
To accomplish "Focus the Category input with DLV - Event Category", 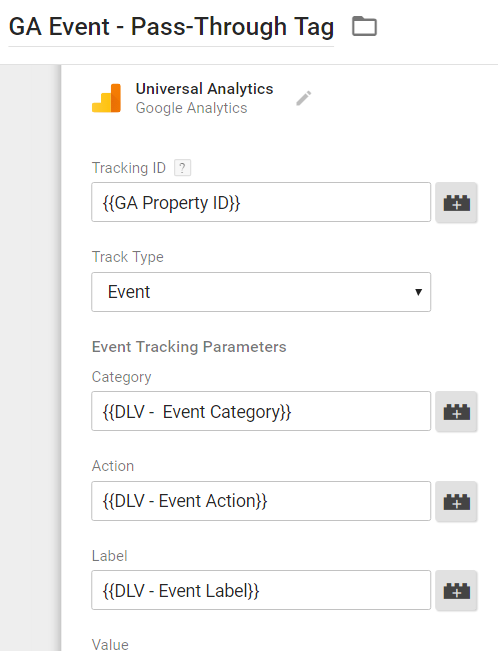I will 261,411.
